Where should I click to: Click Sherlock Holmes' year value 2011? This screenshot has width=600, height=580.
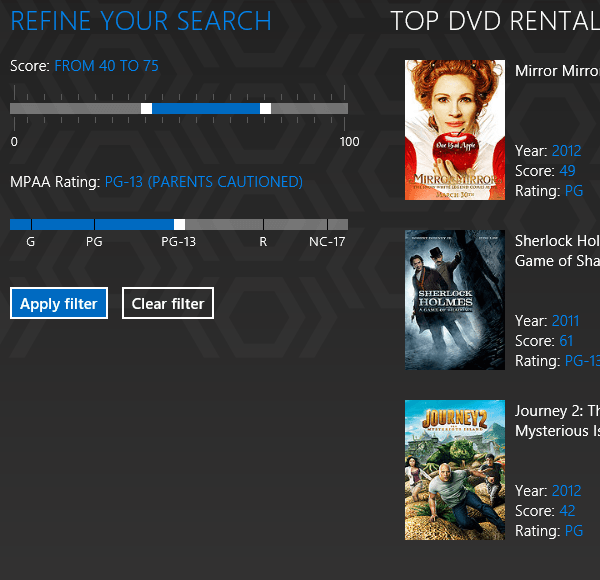tap(566, 321)
